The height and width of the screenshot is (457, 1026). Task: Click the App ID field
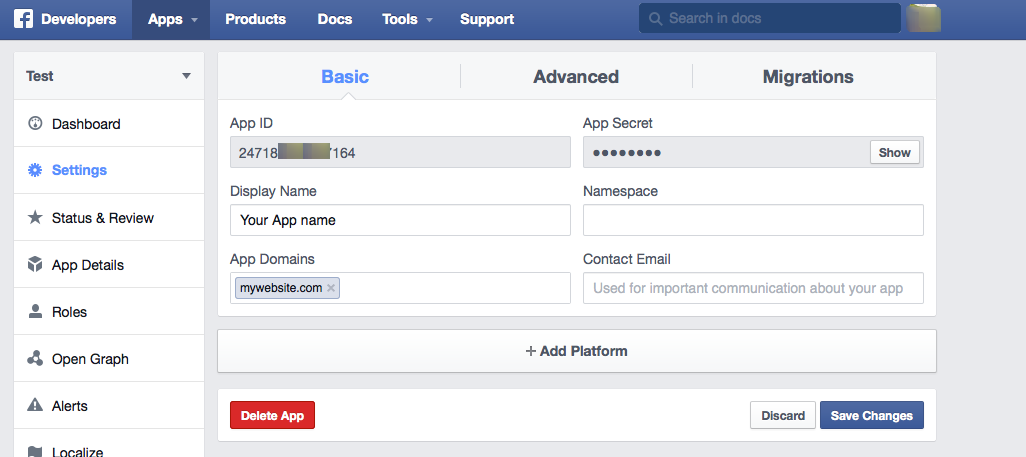(400, 153)
